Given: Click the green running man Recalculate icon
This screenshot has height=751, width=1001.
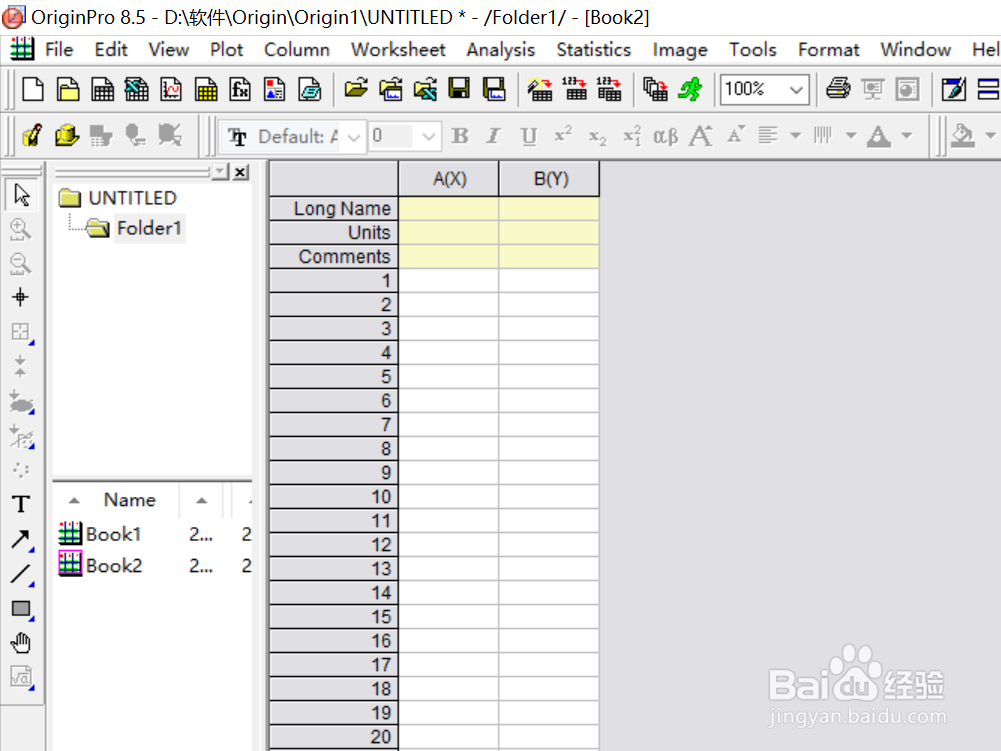Looking at the screenshot, I should pyautogui.click(x=690, y=89).
